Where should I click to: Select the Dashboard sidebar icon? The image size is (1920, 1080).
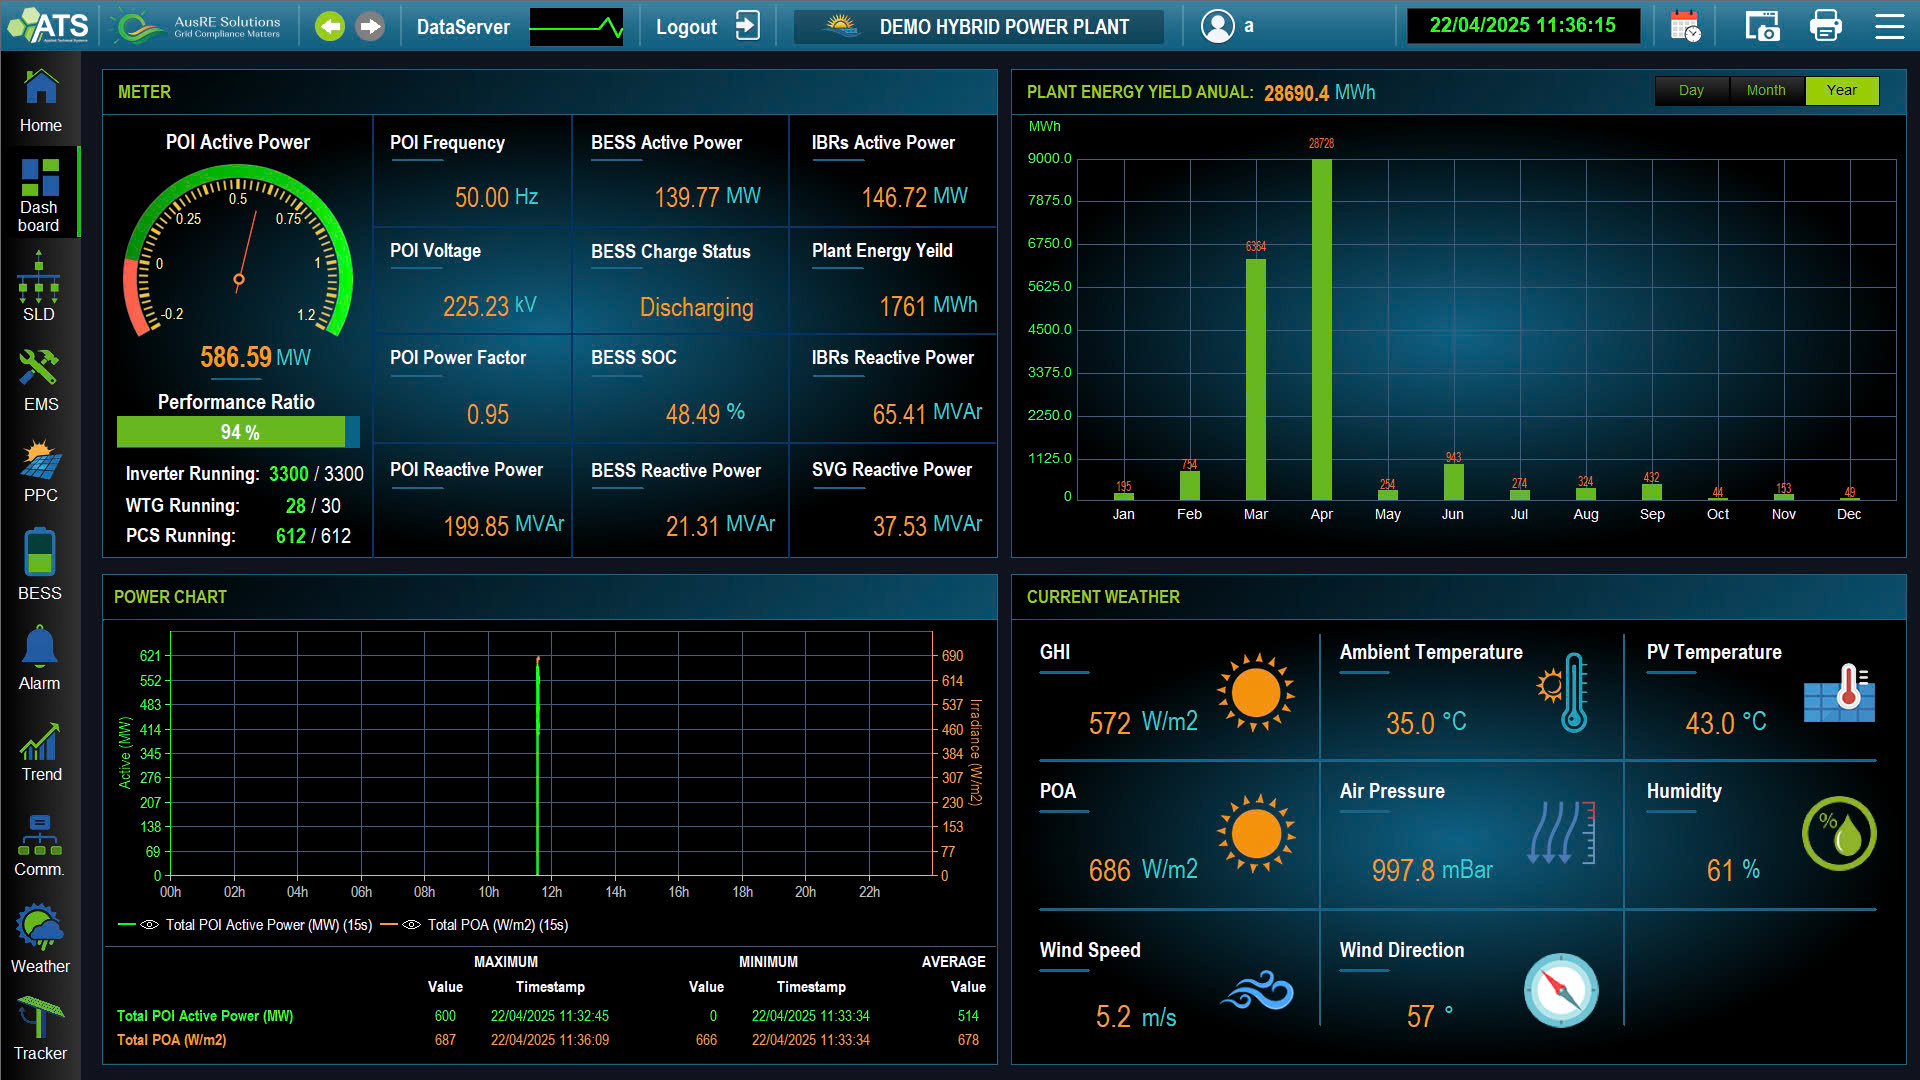[x=40, y=195]
